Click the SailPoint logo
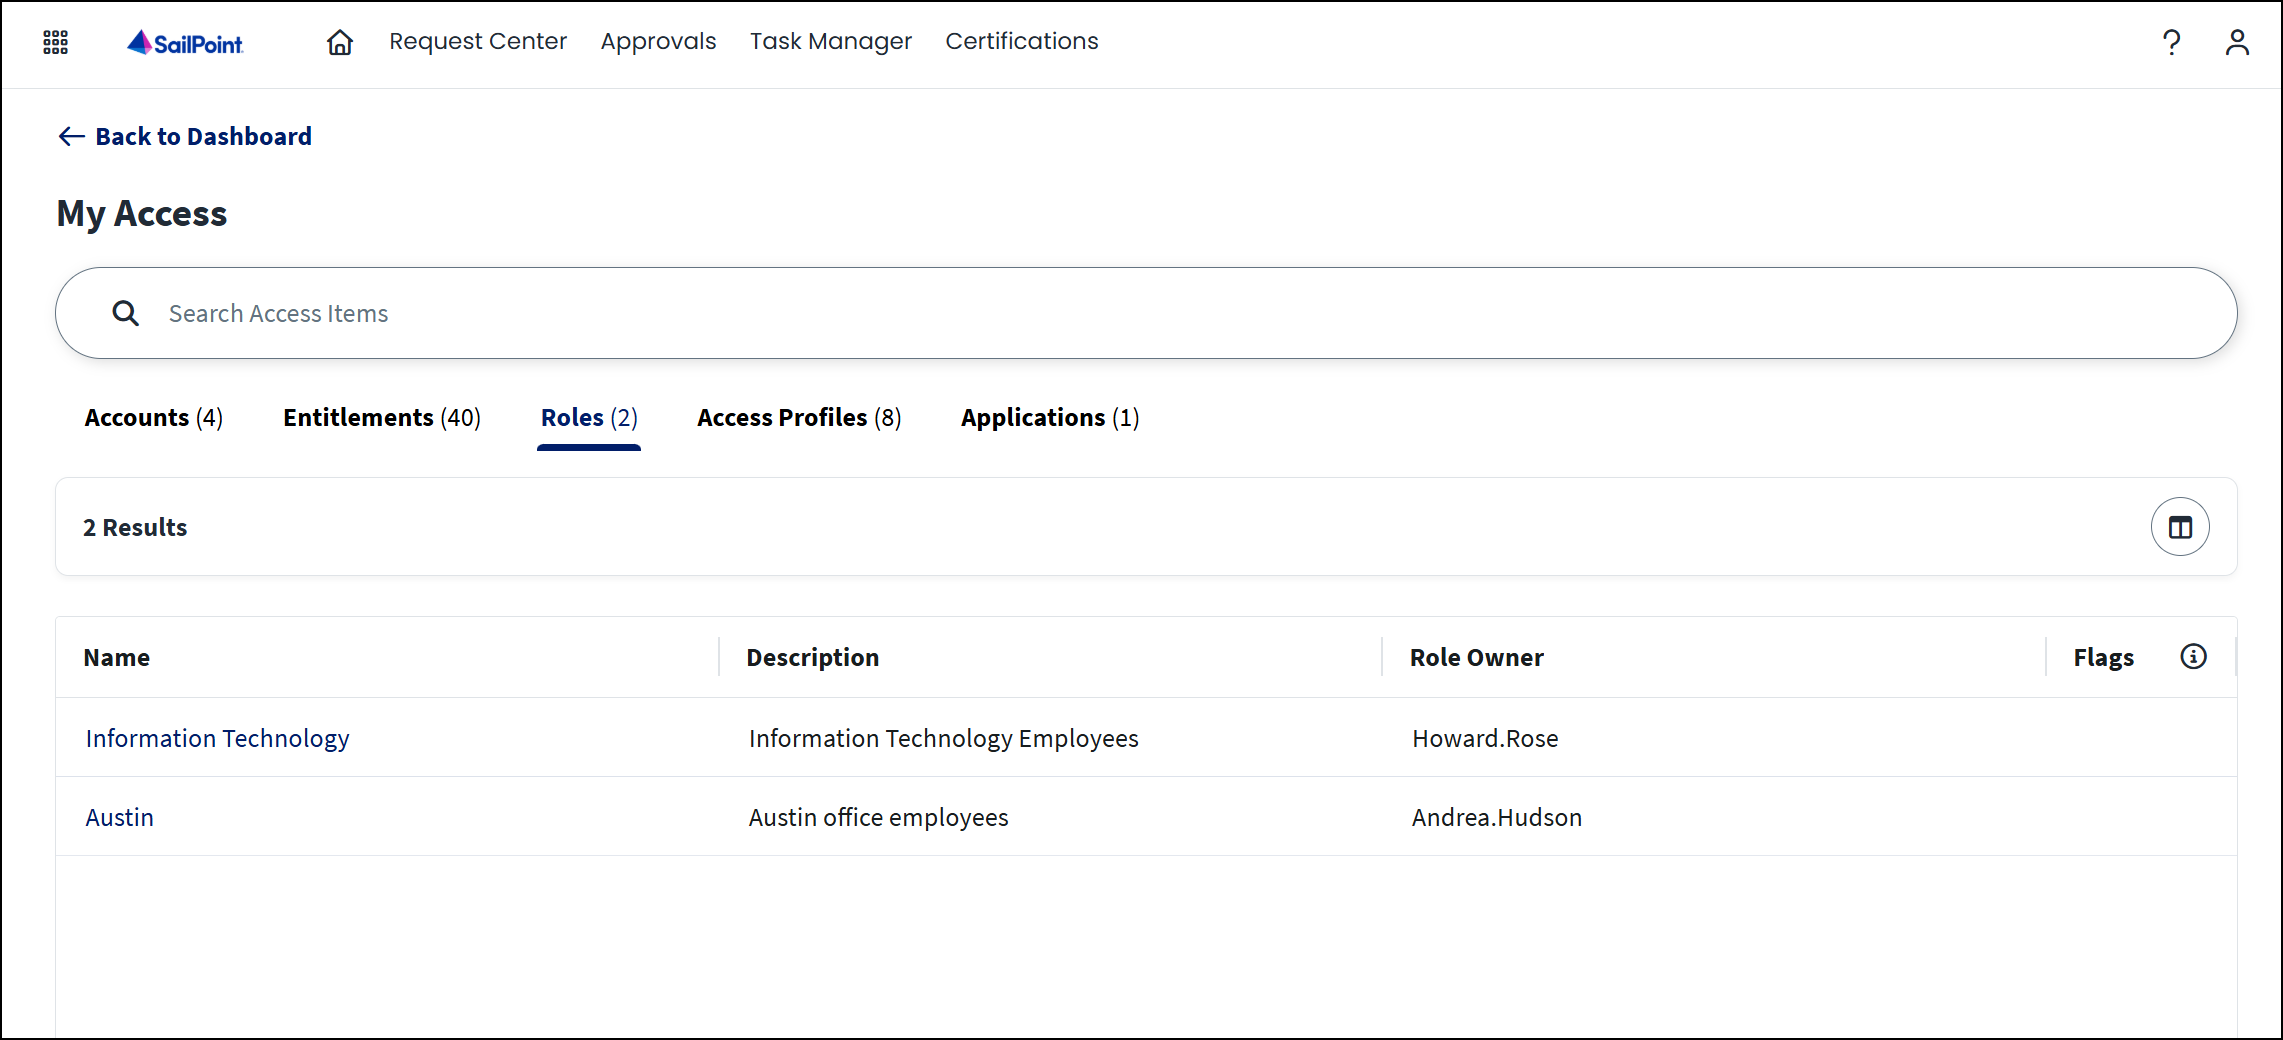This screenshot has width=2283, height=1040. click(184, 42)
